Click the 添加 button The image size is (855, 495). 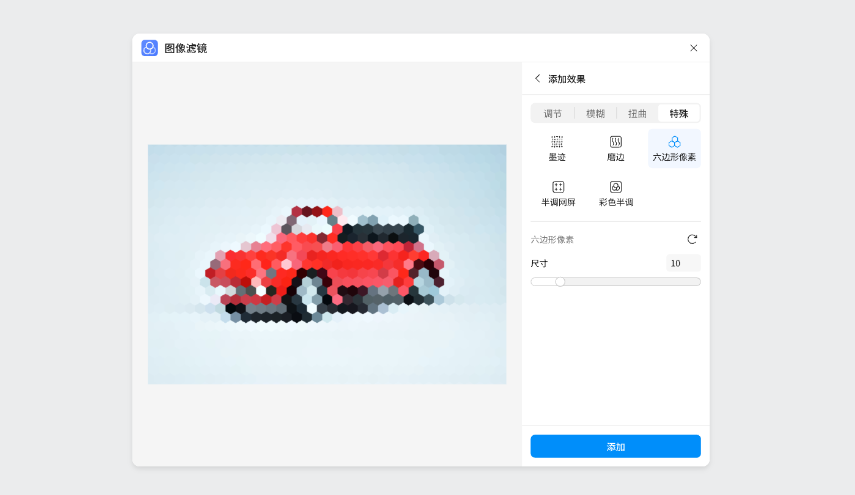pyautogui.click(x=616, y=446)
